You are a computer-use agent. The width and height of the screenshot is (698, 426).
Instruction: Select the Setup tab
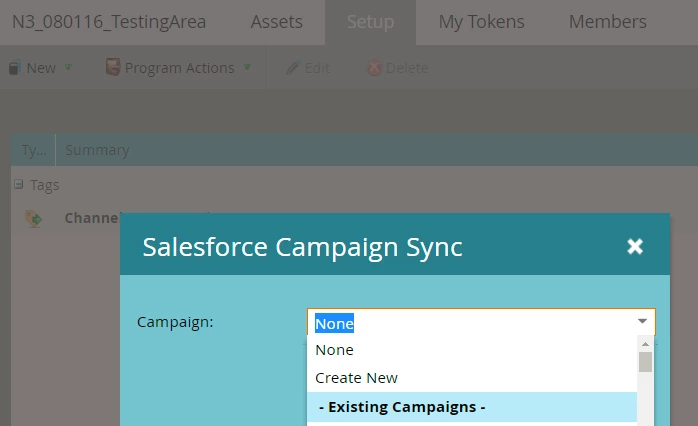click(370, 22)
